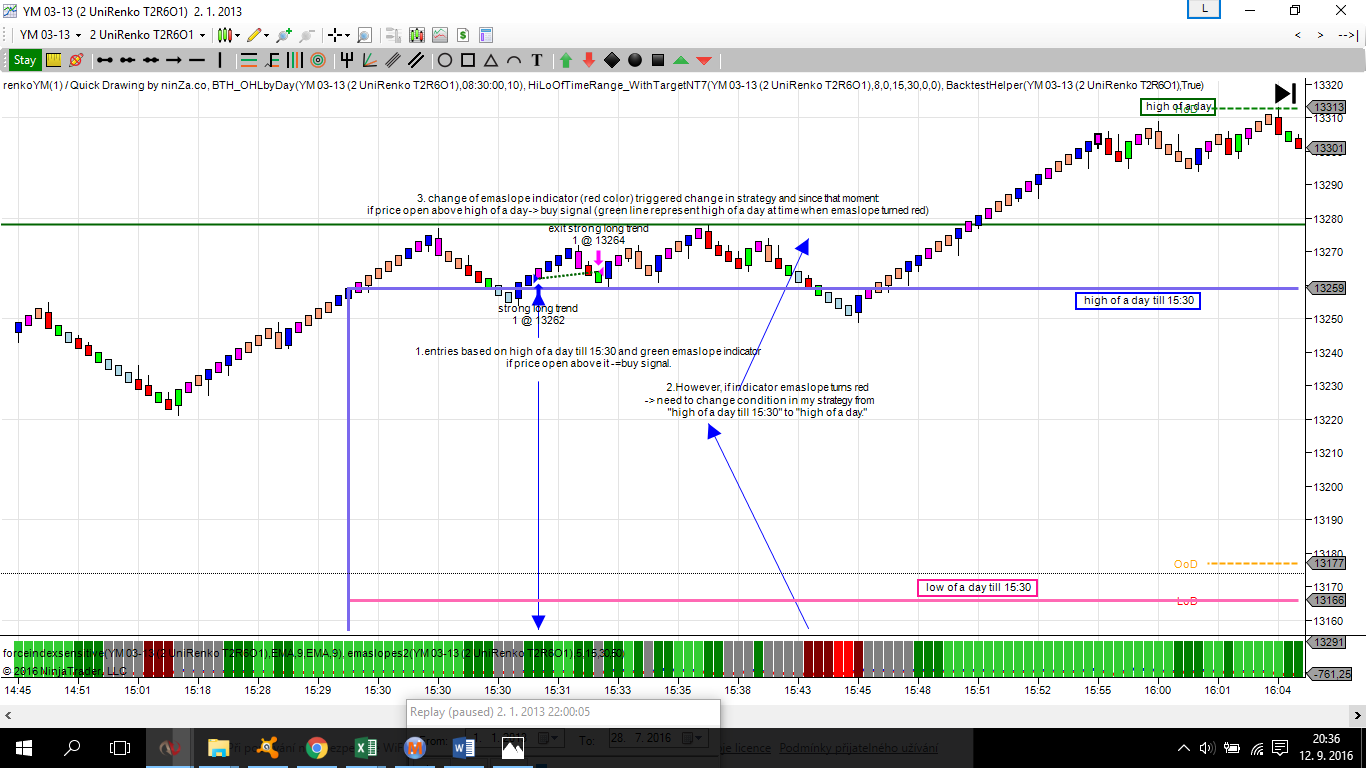This screenshot has width=1366, height=768.
Task: Select the green triangle up marker
Action: point(681,60)
